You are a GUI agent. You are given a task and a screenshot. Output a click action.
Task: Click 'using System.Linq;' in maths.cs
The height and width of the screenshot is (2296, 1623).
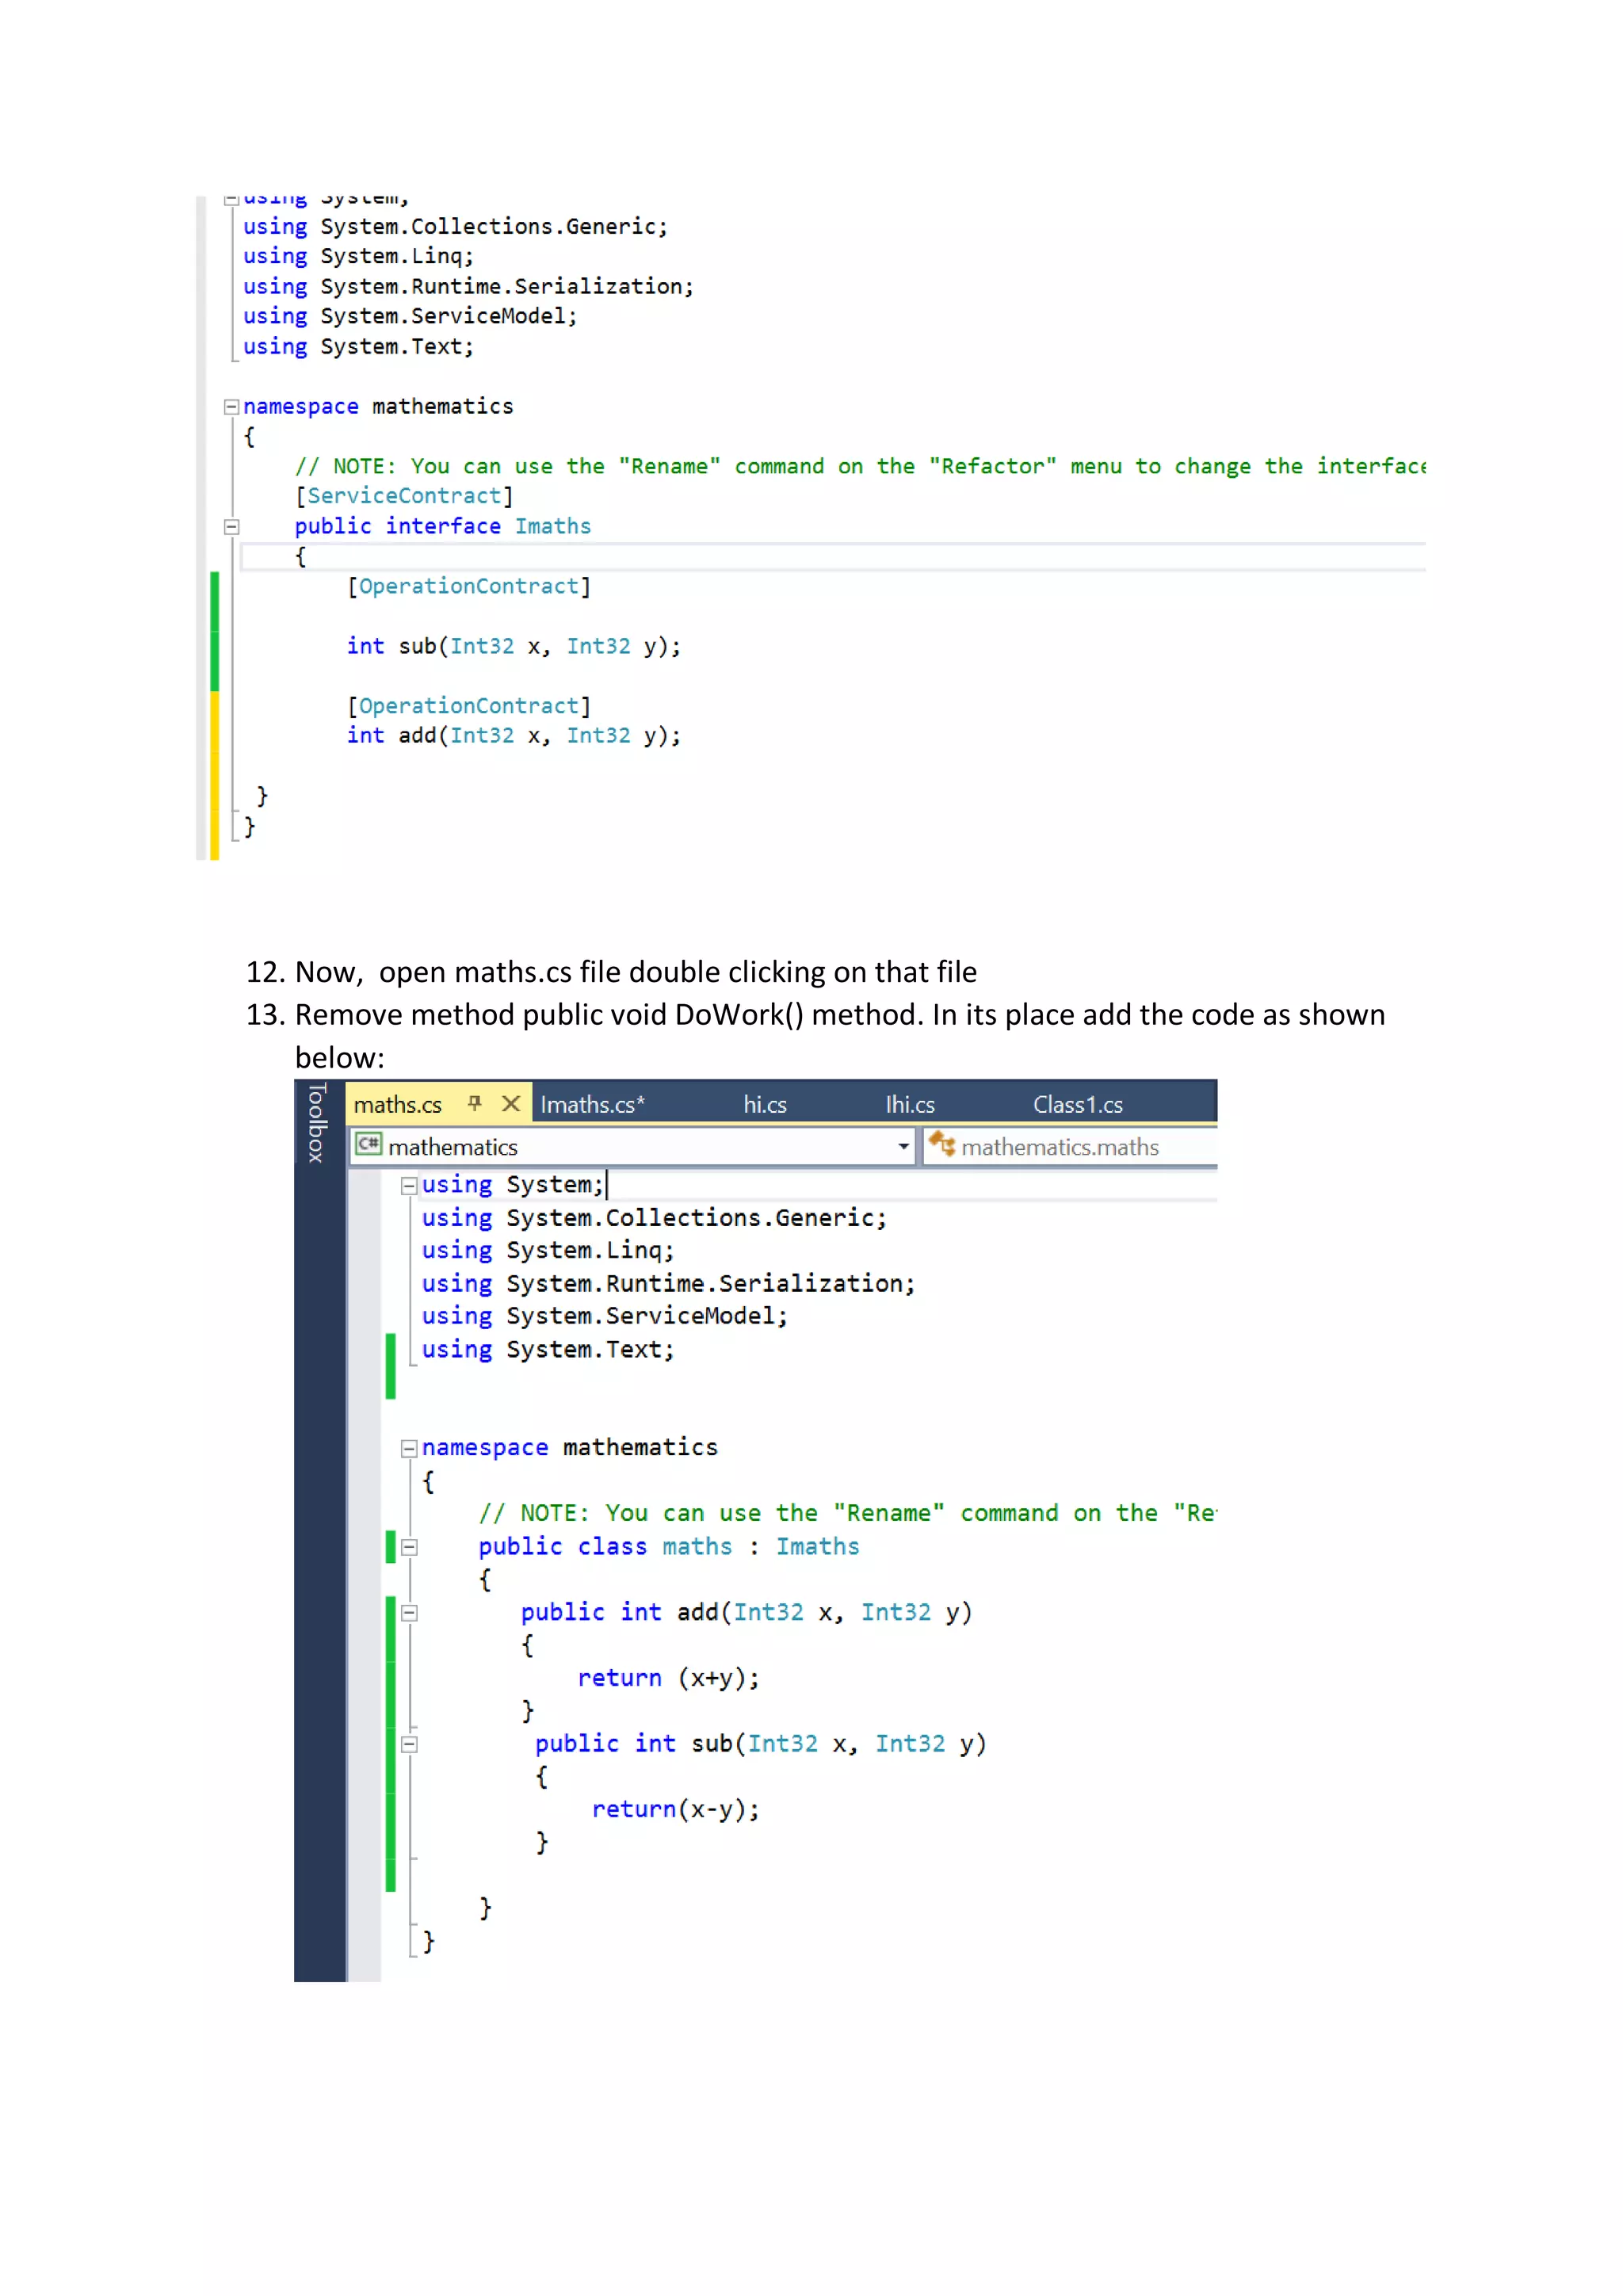pos(548,1250)
